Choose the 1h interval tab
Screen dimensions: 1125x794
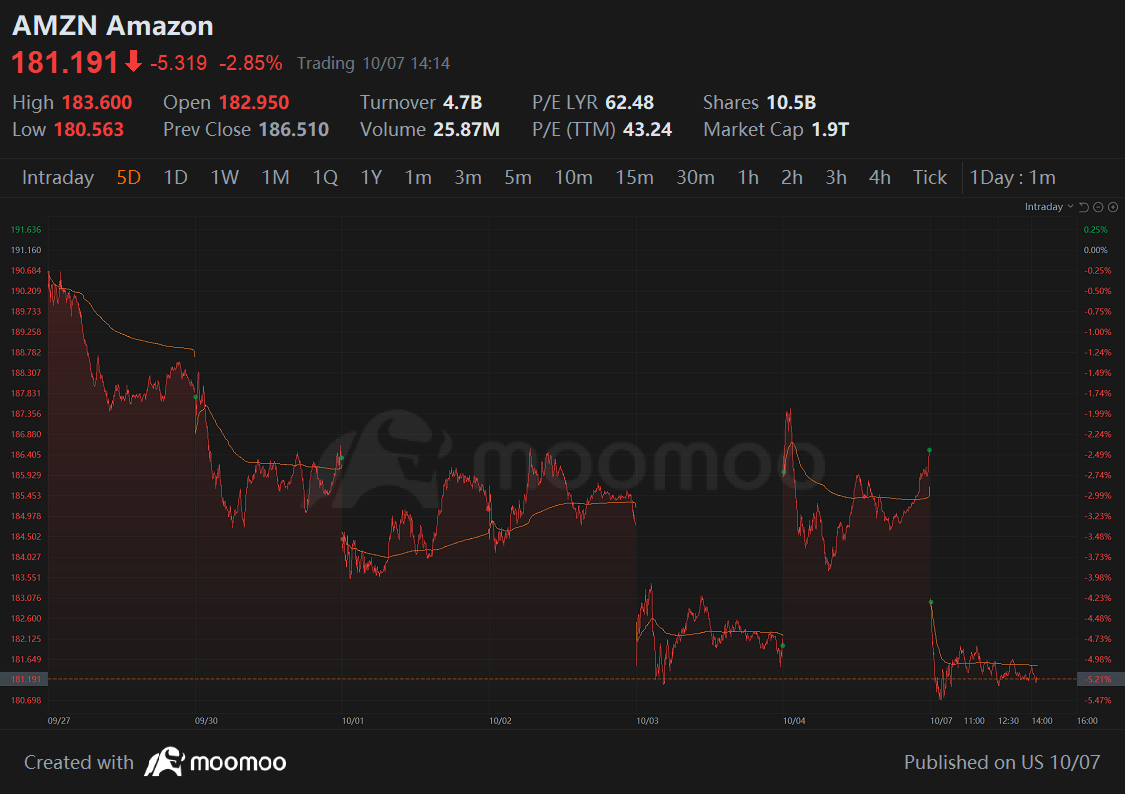pos(748,177)
